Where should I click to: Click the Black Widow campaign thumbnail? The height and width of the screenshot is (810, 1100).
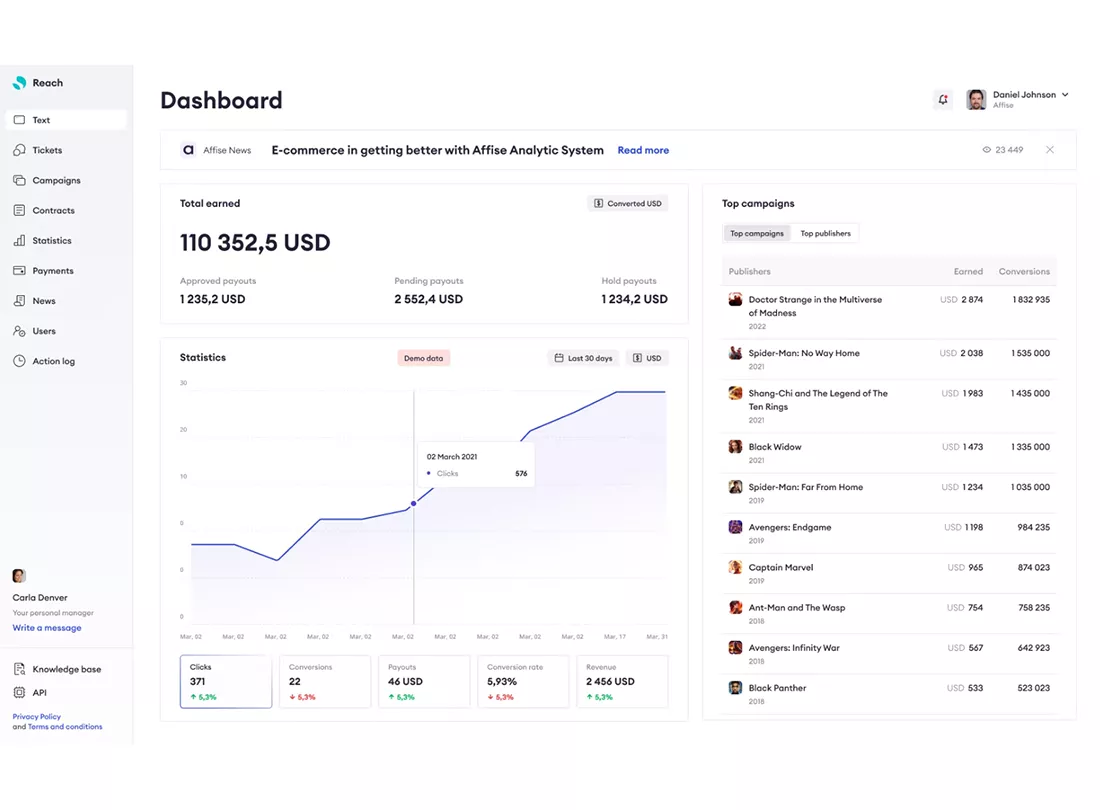click(735, 447)
